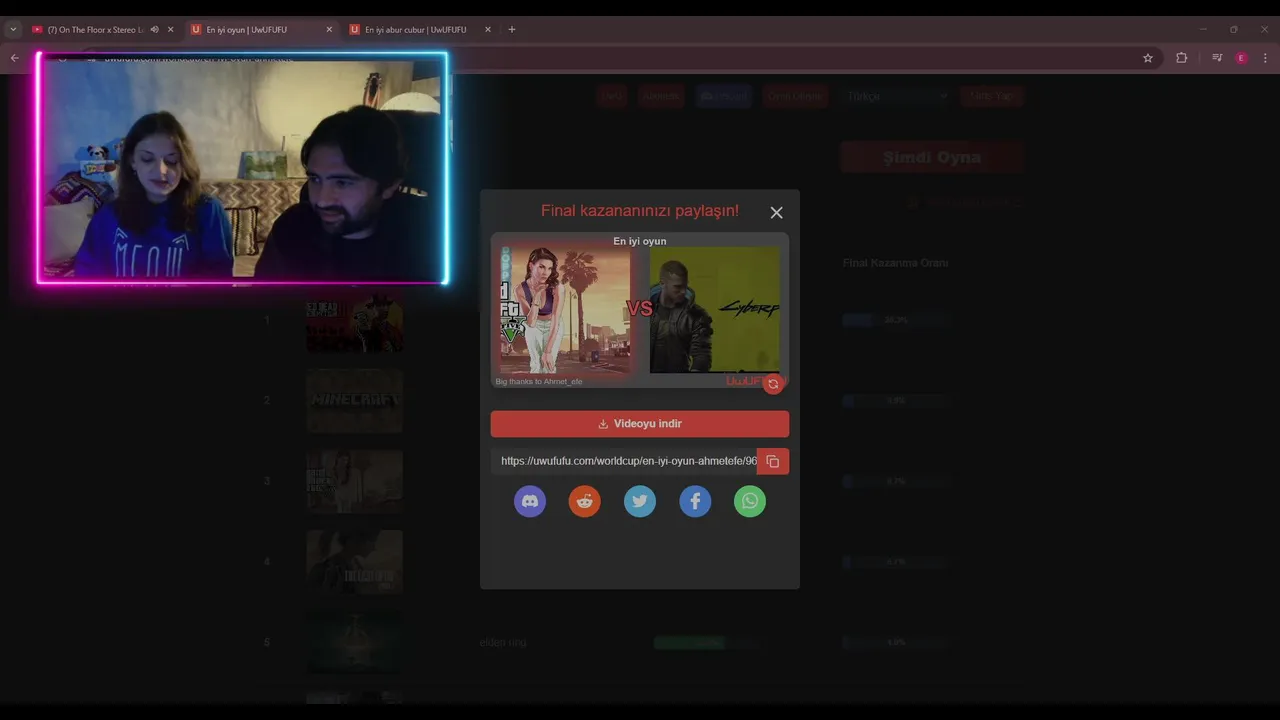This screenshot has height=720, width=1280.
Task: Close the En iyi oyun tab
Action: (x=329, y=30)
